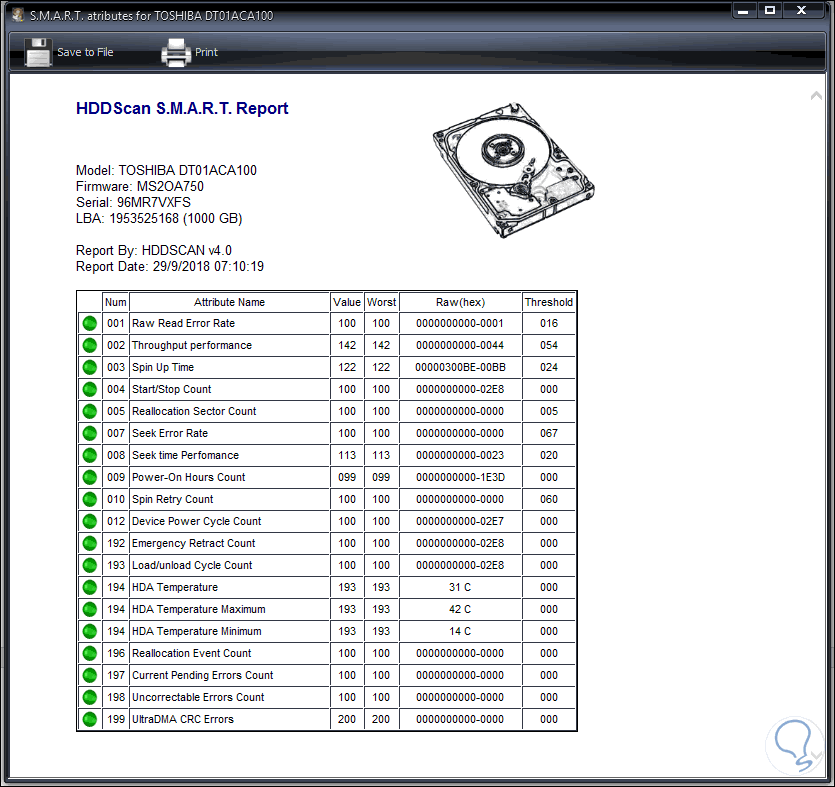
Task: Click the Save to File label
Action: pyautogui.click(x=85, y=52)
